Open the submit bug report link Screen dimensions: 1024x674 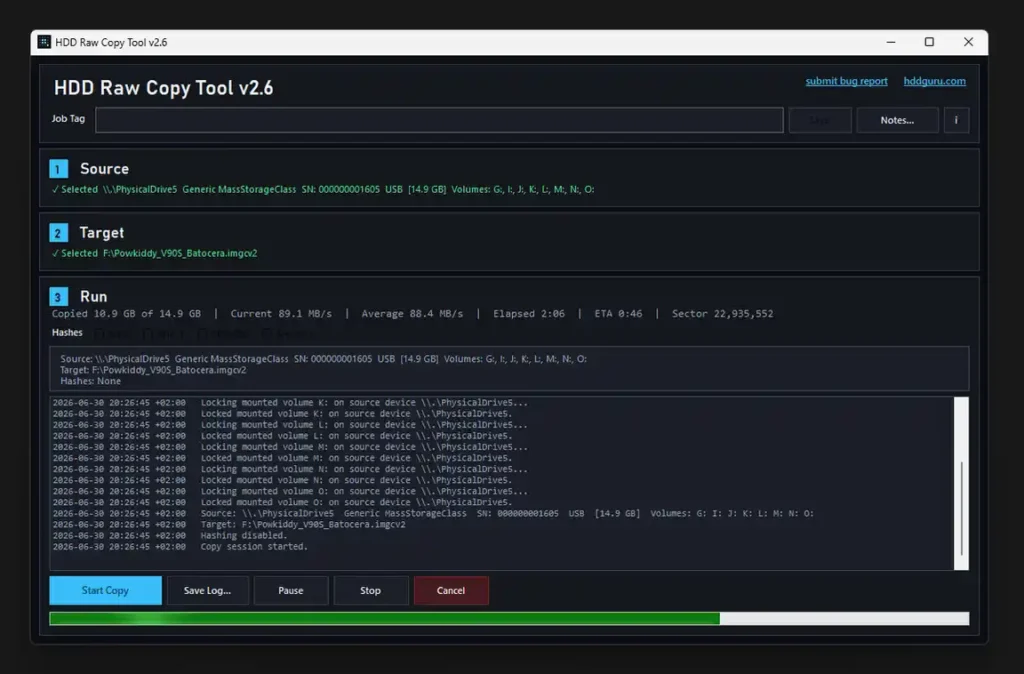click(x=846, y=81)
